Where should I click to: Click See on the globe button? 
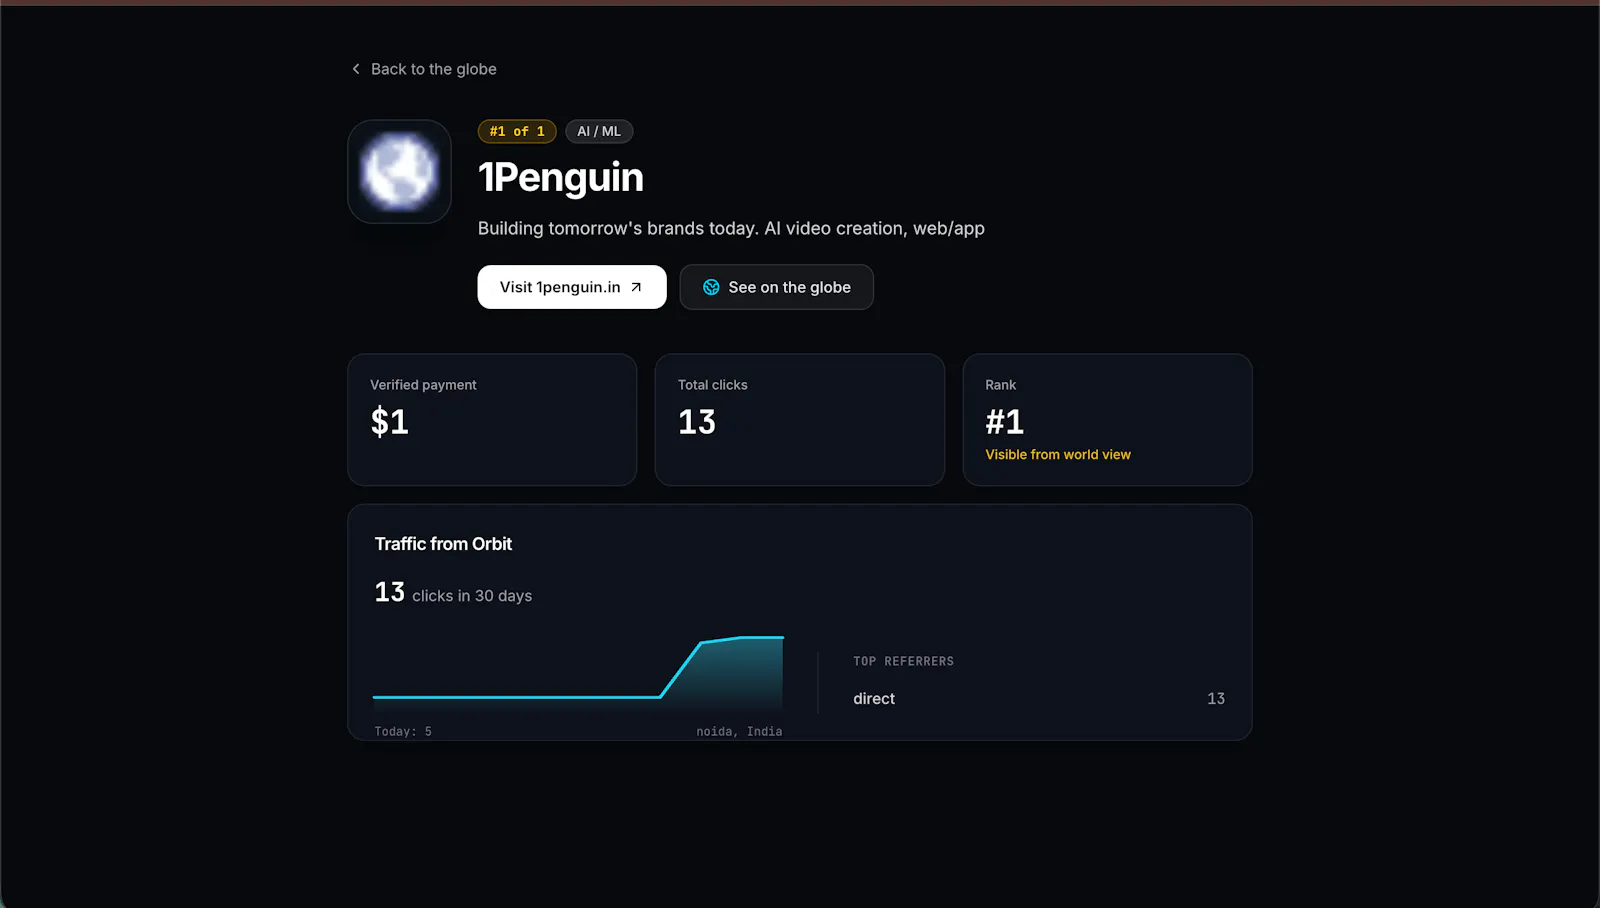coord(777,287)
